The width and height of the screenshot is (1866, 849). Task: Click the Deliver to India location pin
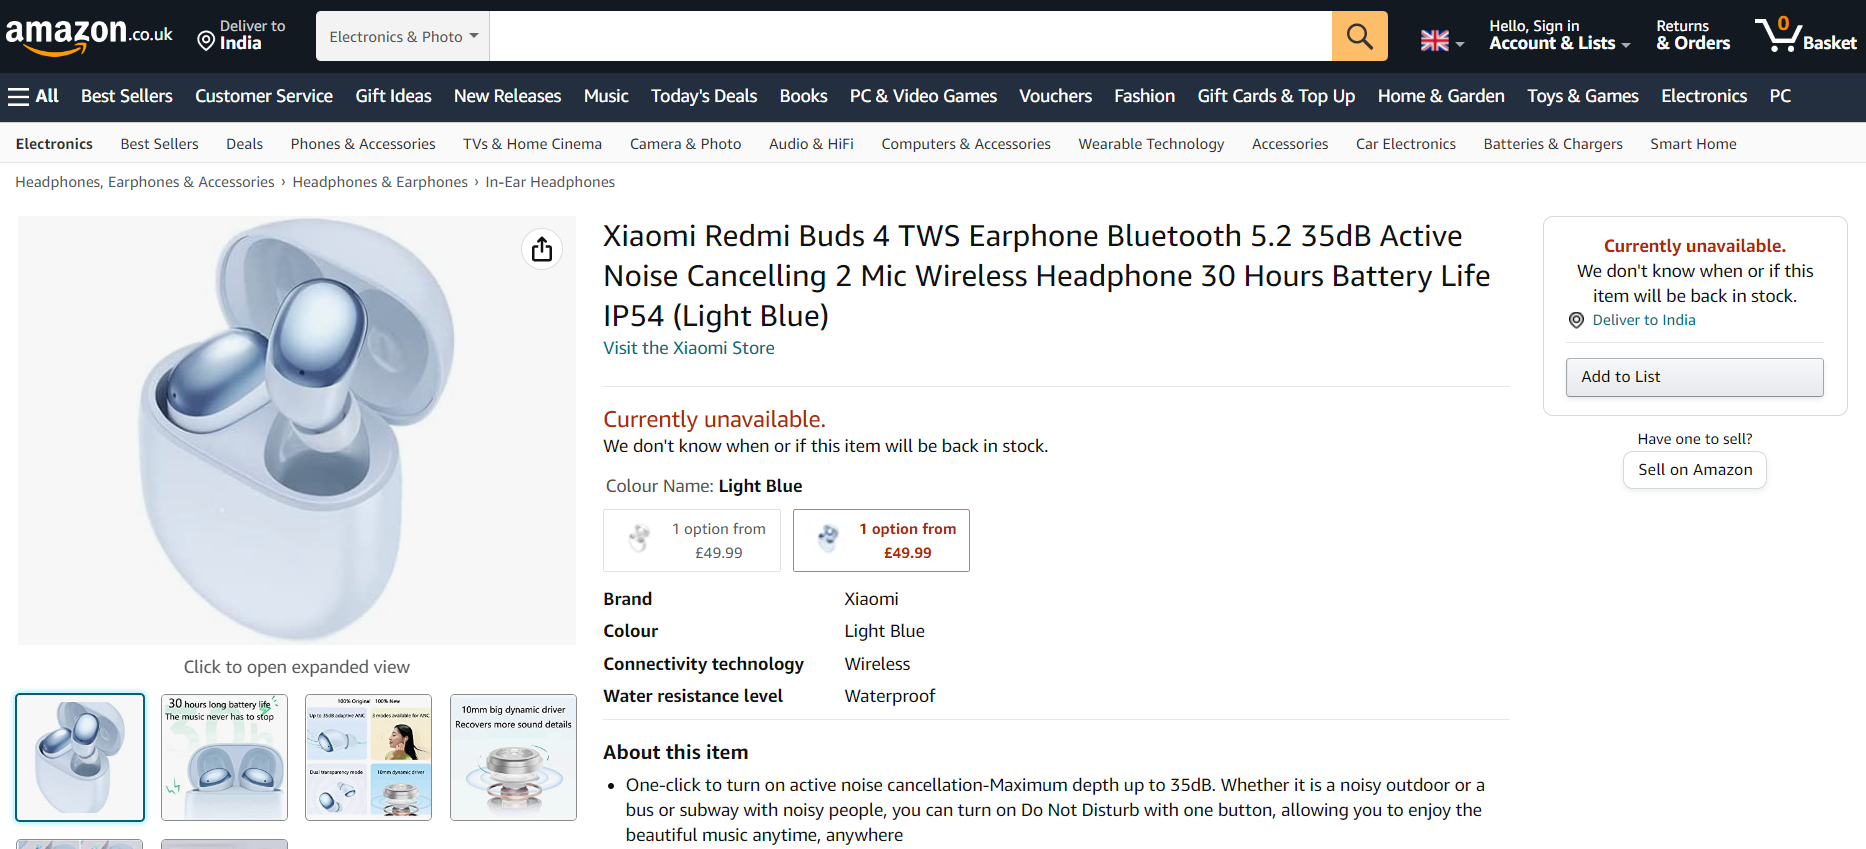pyautogui.click(x=206, y=41)
